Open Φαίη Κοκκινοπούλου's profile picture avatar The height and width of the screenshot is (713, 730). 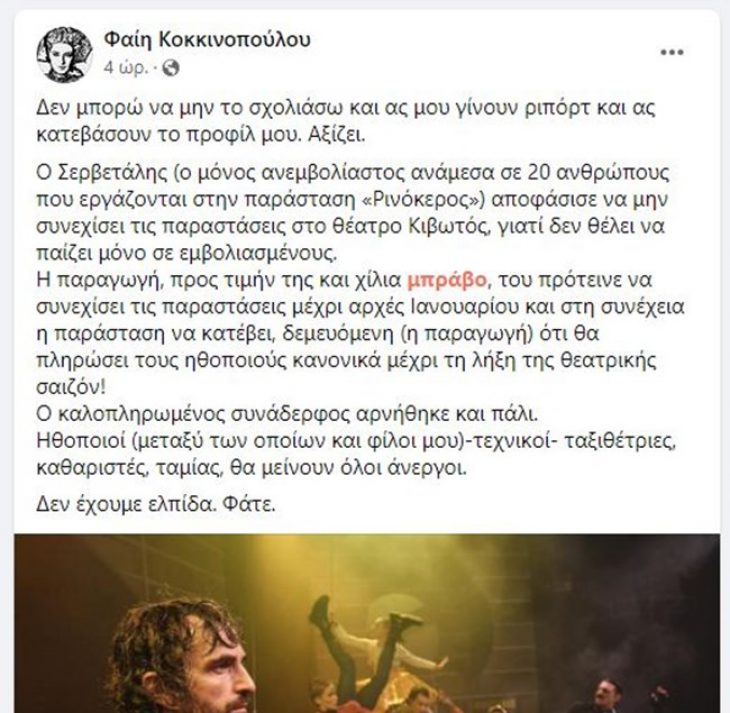click(64, 55)
